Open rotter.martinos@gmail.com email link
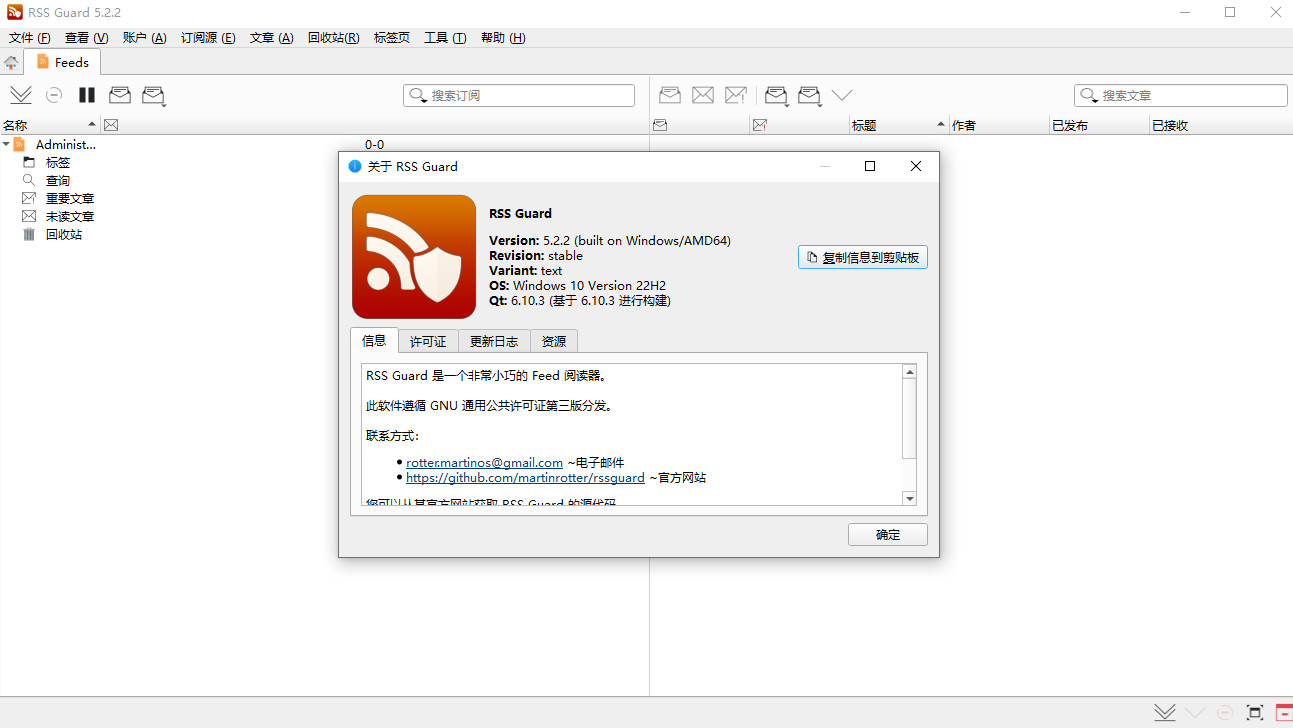1293x728 pixels. coord(485,463)
